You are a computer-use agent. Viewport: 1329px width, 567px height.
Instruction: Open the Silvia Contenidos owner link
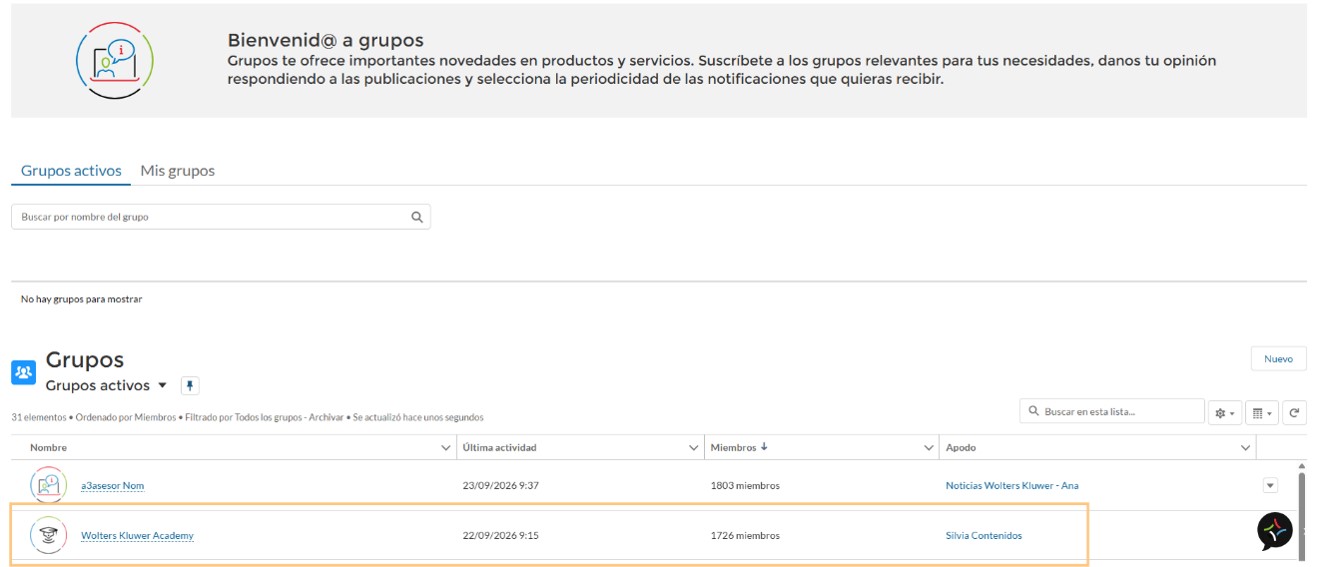click(x=984, y=536)
